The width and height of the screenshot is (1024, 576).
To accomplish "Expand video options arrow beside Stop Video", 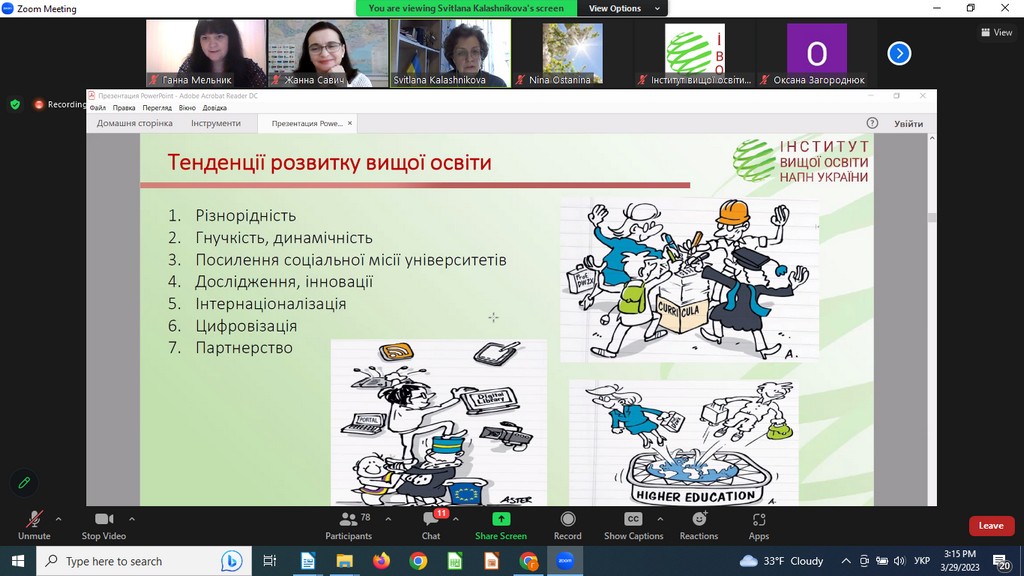I will (x=132, y=519).
